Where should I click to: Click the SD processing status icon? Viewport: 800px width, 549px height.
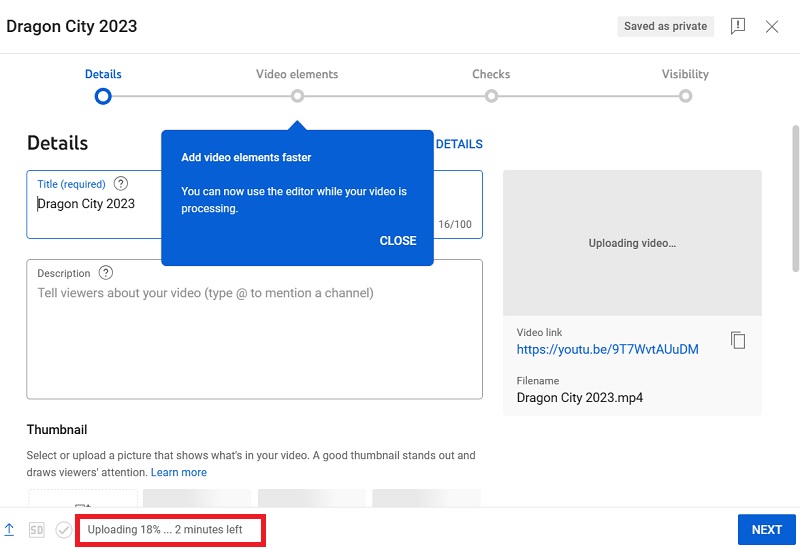(37, 530)
